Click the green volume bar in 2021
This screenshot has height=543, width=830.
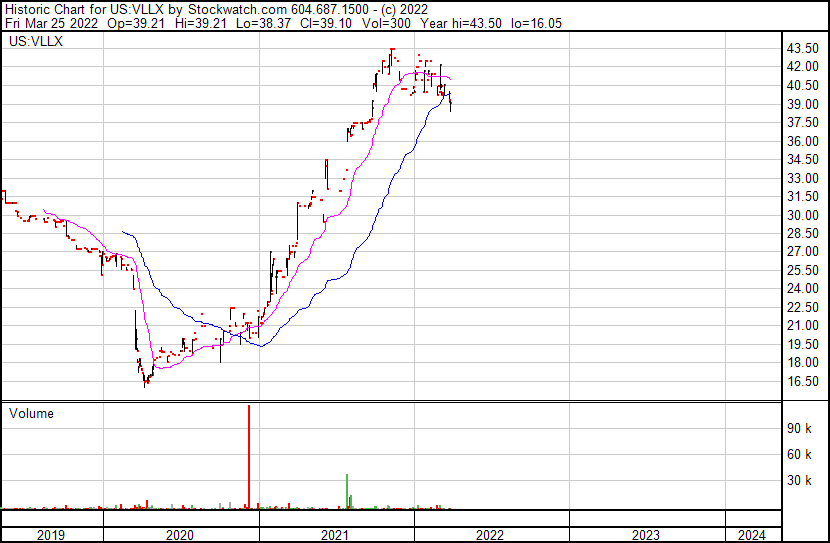[x=347, y=491]
